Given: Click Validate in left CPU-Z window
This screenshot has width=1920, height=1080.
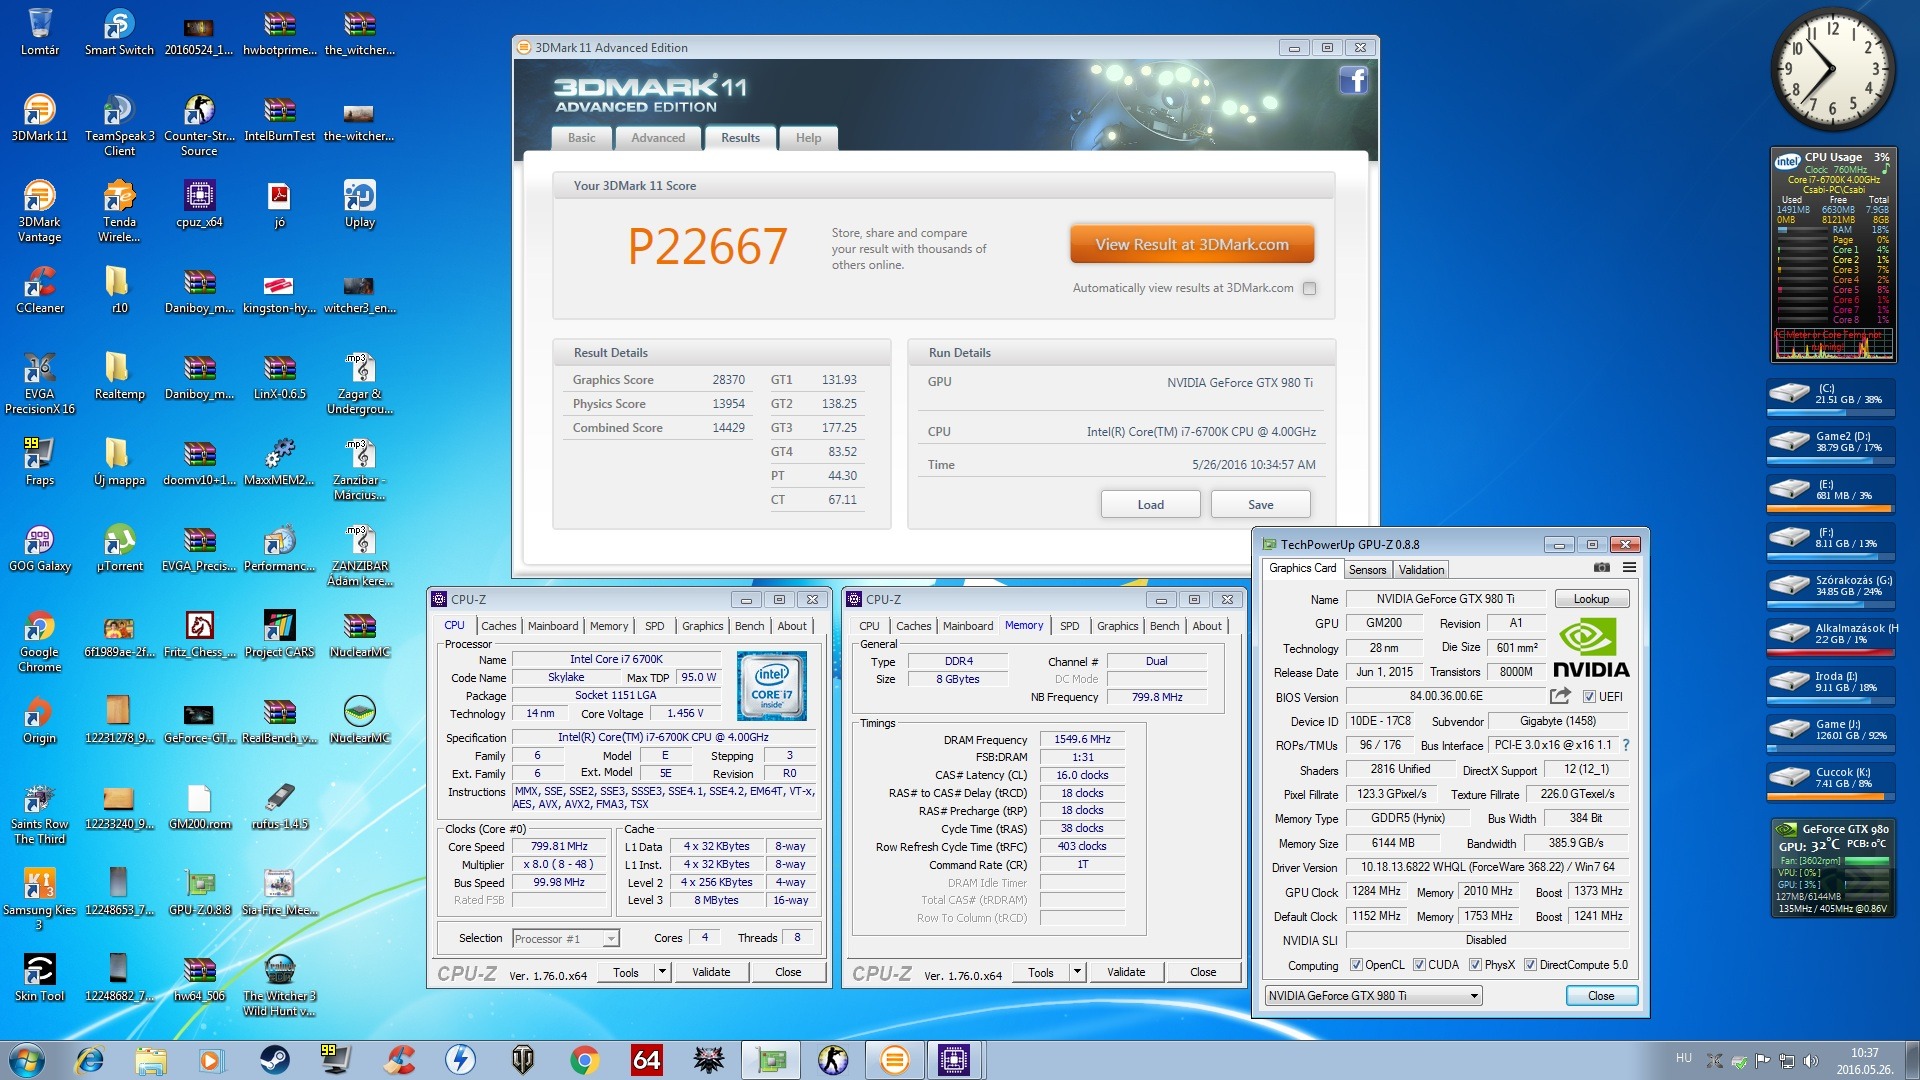Looking at the screenshot, I should [x=711, y=972].
